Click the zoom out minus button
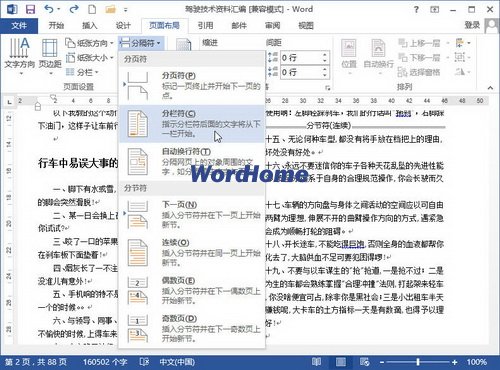The image size is (500, 370). 382,362
